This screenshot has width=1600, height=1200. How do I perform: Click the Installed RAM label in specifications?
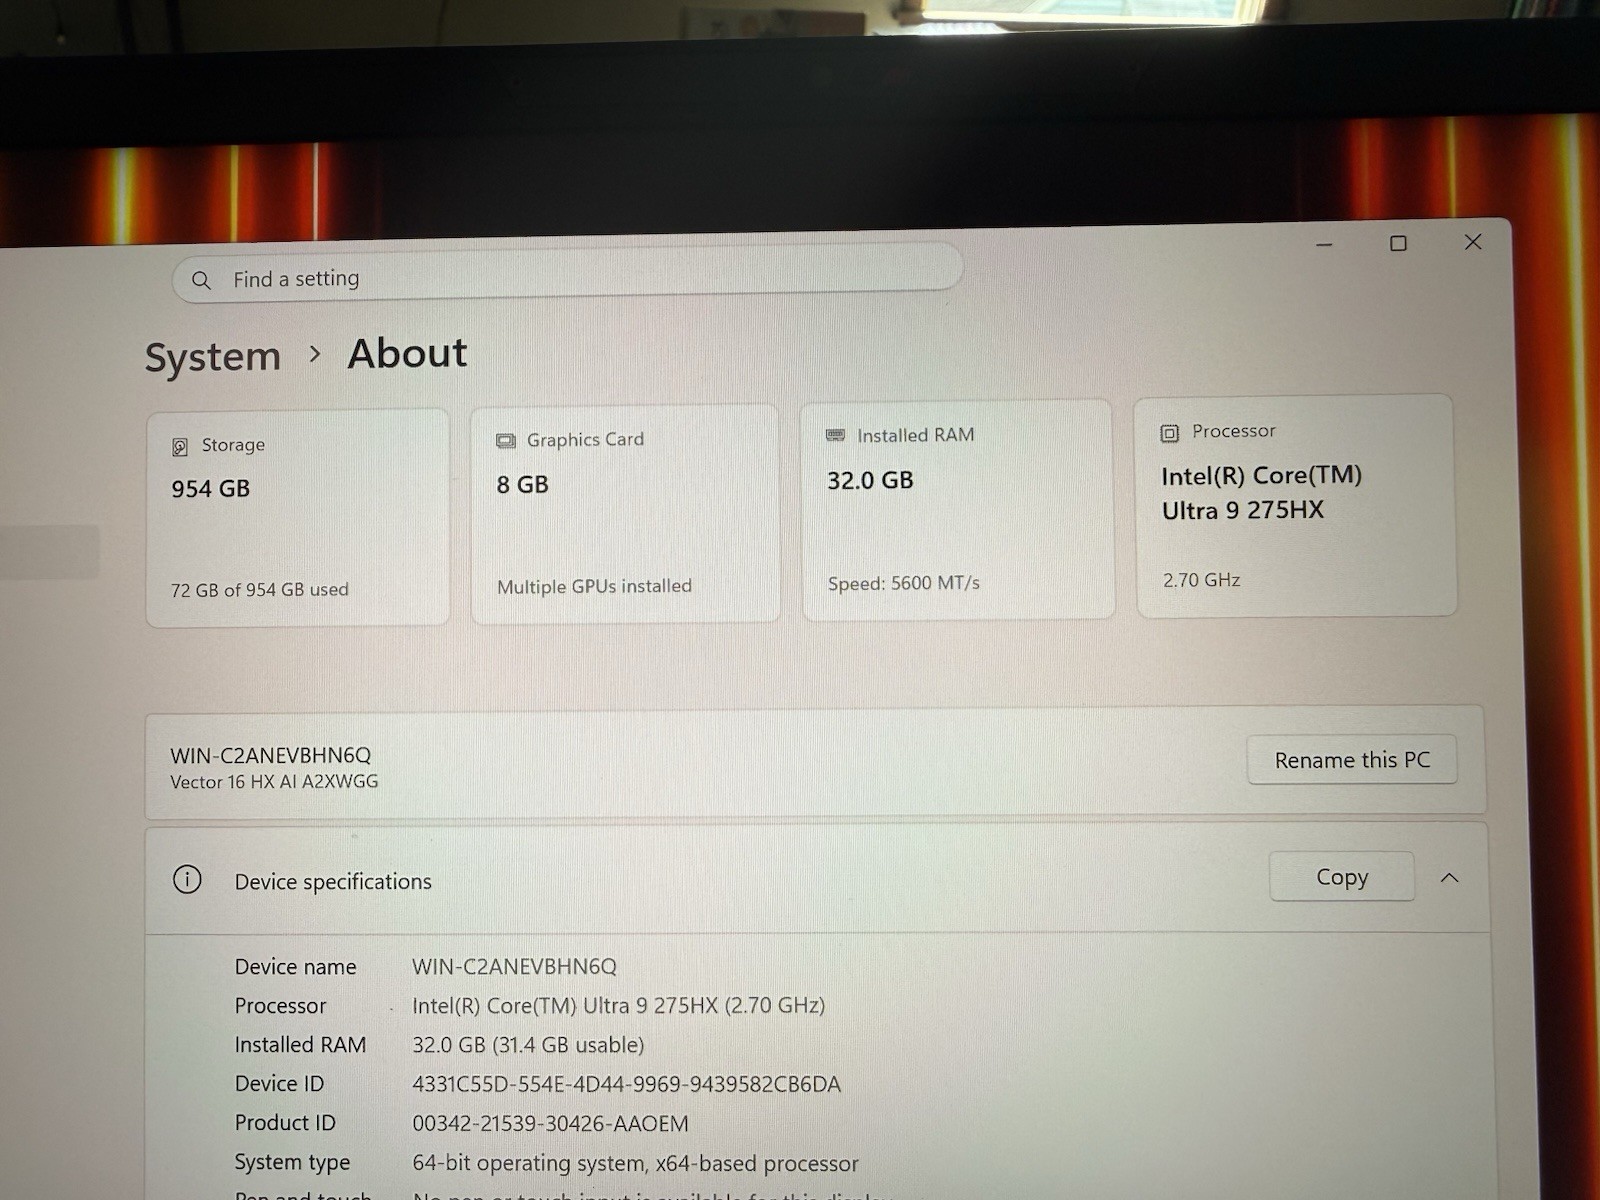300,1045
